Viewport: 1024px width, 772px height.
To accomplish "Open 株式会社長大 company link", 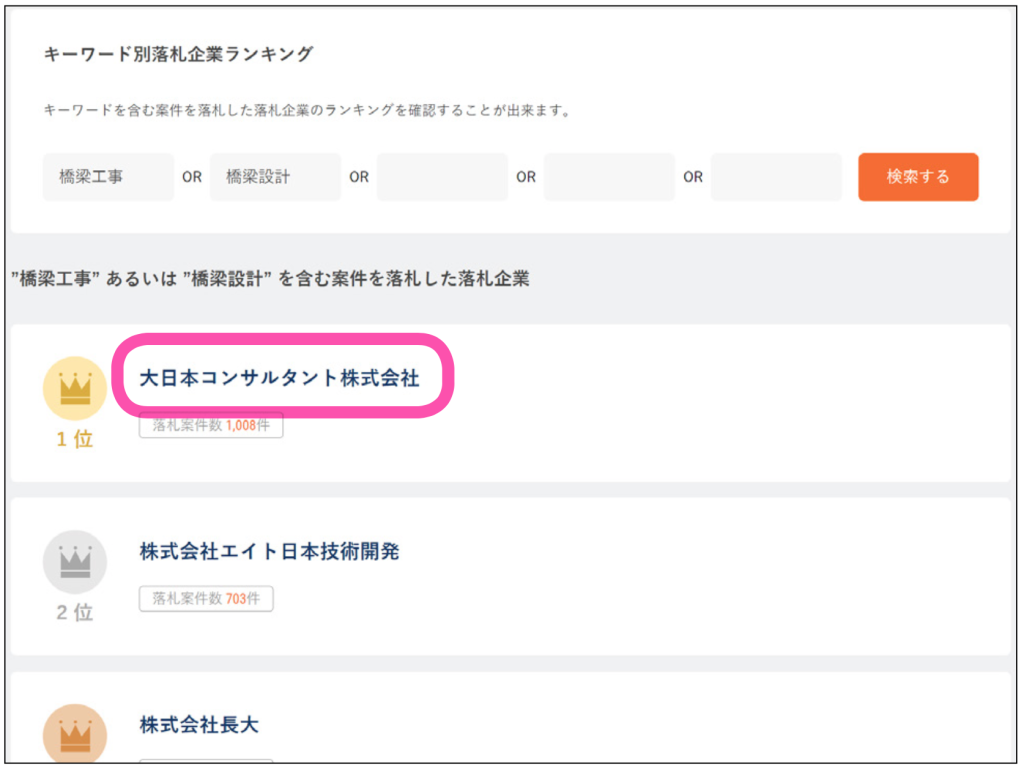I will pyautogui.click(x=199, y=724).
